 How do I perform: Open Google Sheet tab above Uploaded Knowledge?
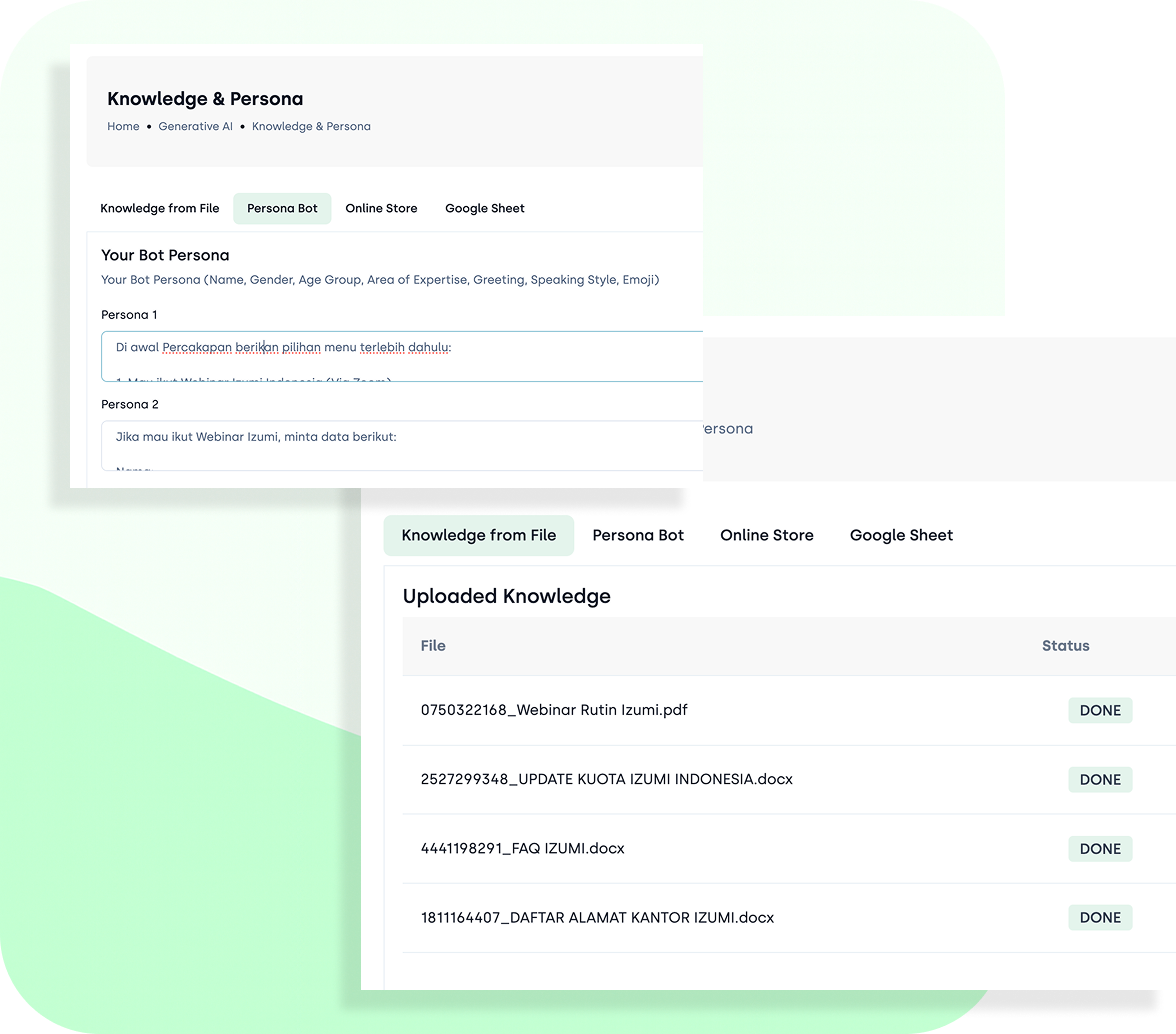(x=901, y=535)
